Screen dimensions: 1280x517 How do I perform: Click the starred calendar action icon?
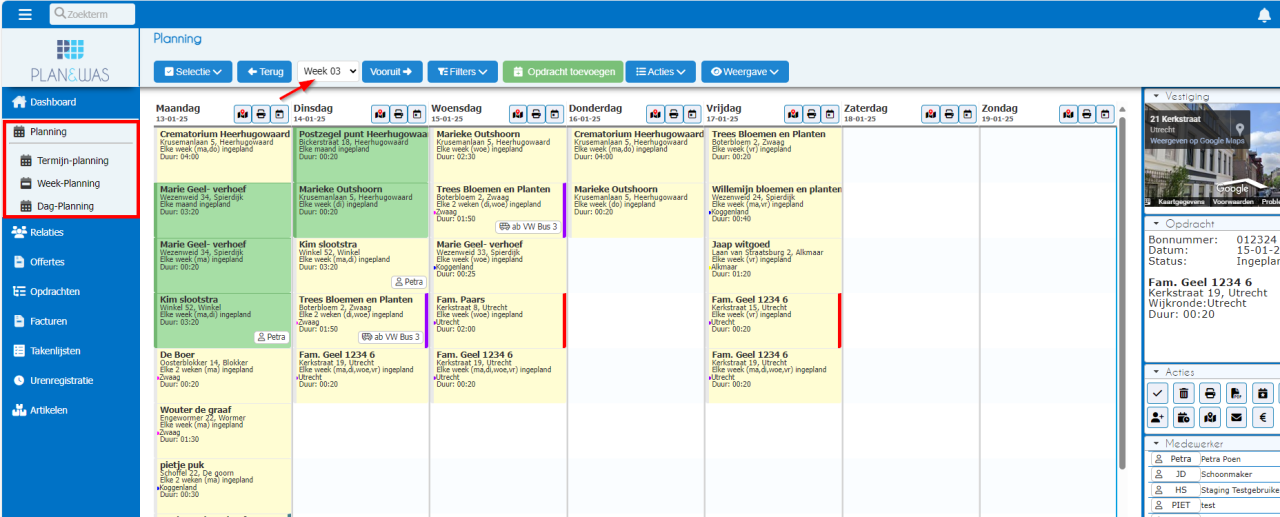pos(1262,393)
